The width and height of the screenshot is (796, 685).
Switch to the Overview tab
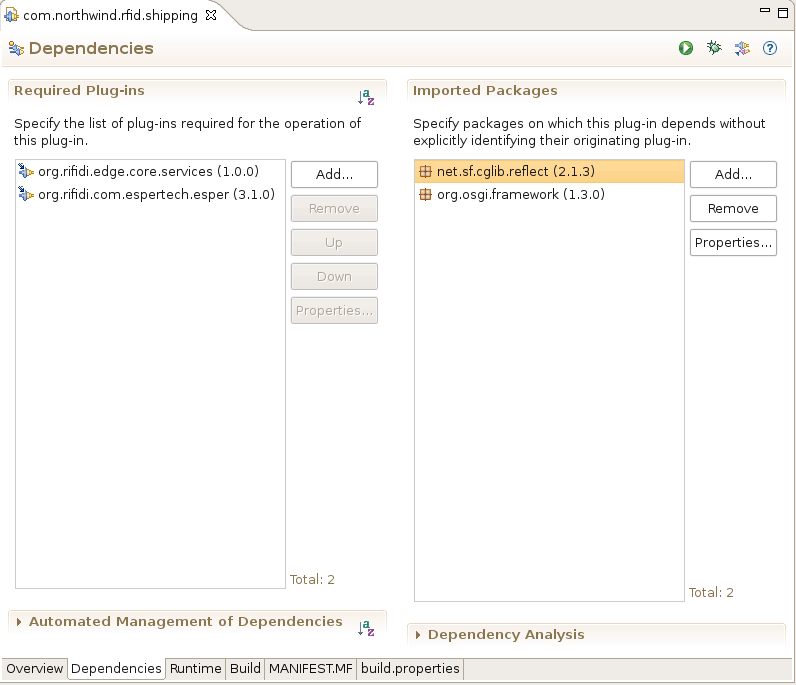tap(35, 668)
